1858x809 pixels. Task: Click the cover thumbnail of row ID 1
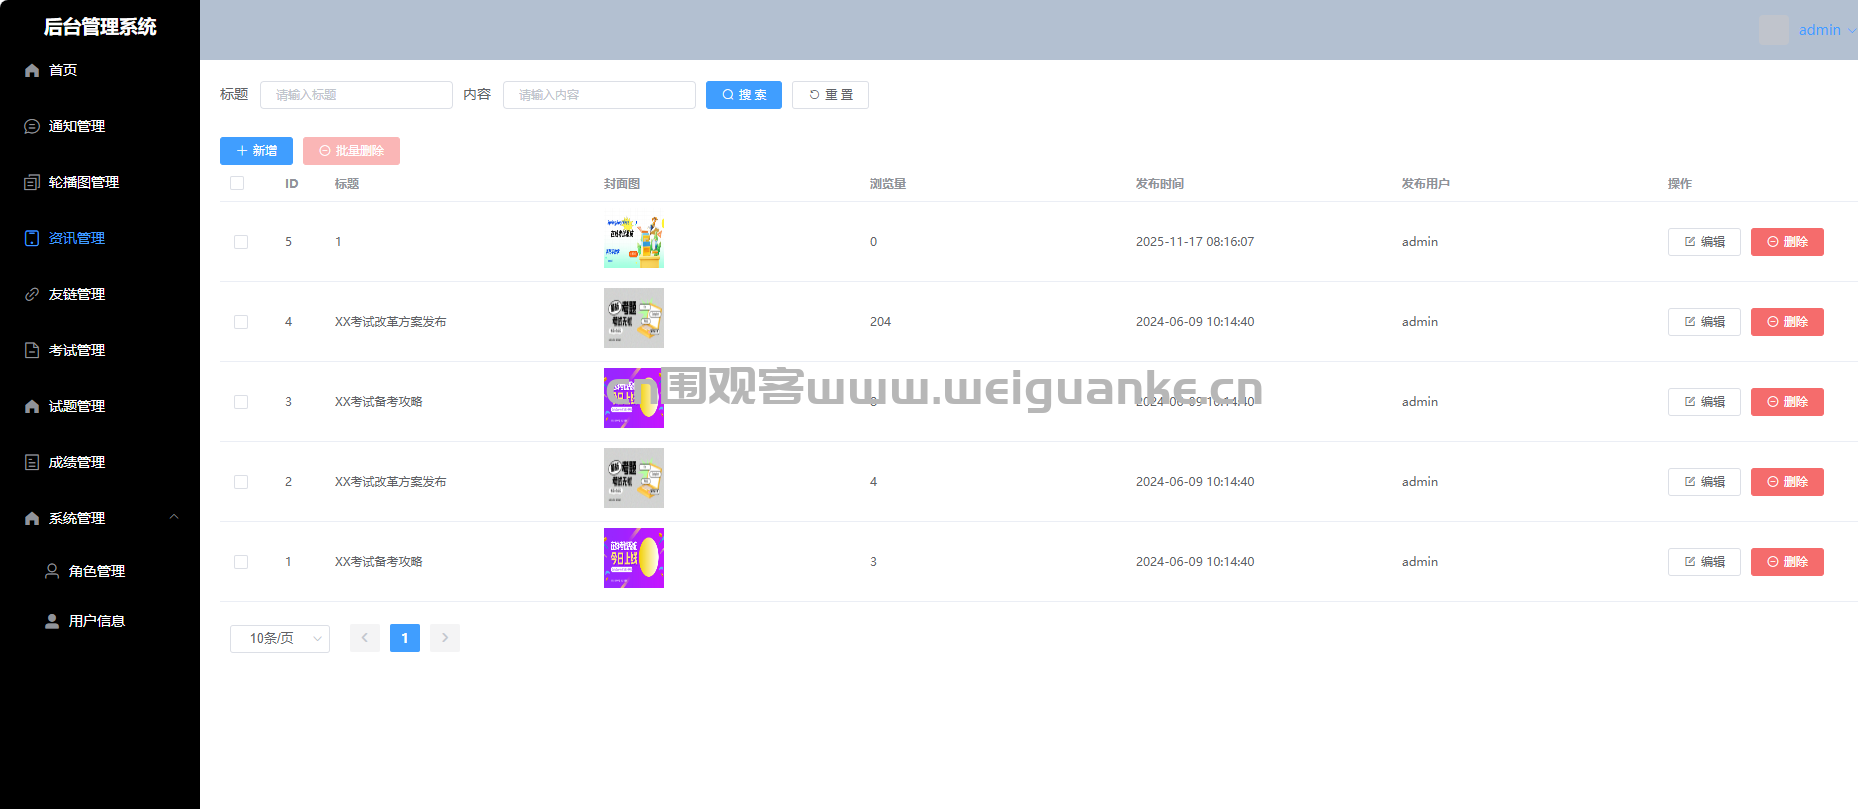click(x=634, y=558)
